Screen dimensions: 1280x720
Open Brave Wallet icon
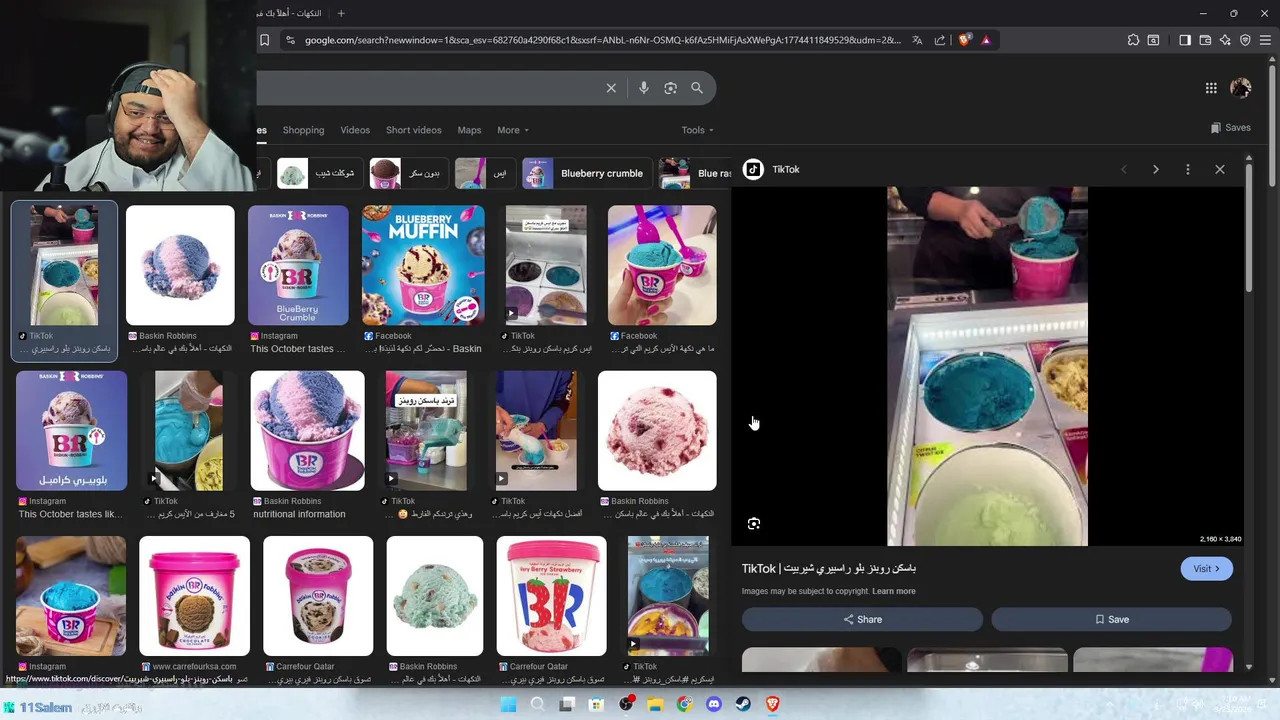click(1205, 40)
